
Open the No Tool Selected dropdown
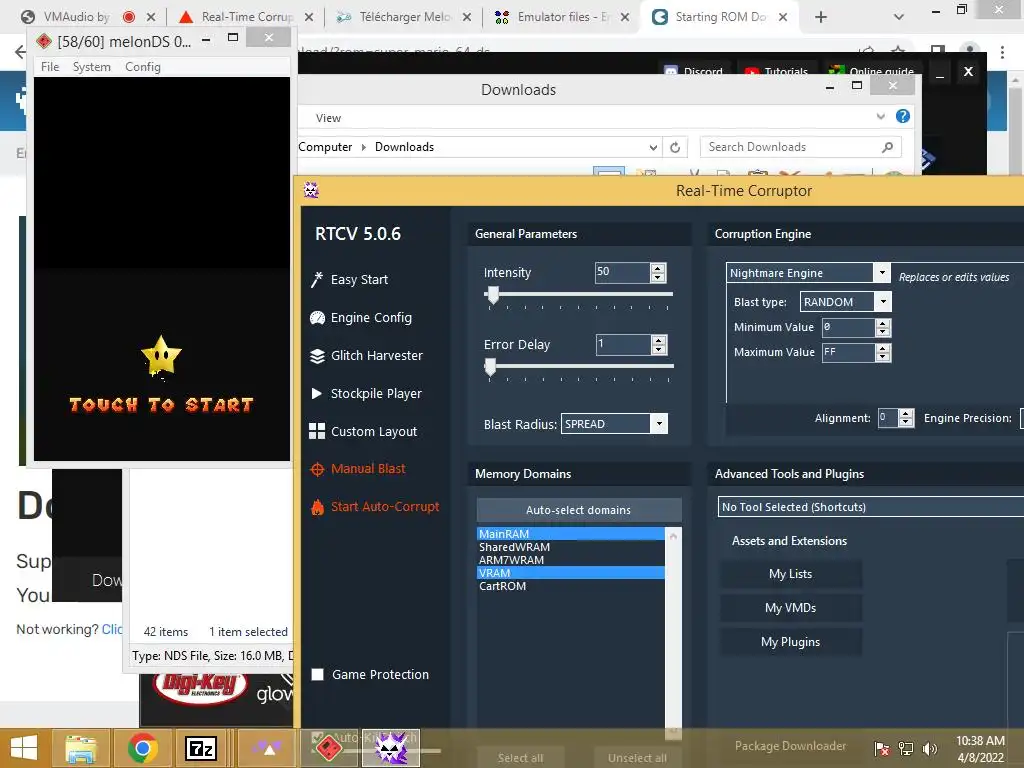[871, 507]
